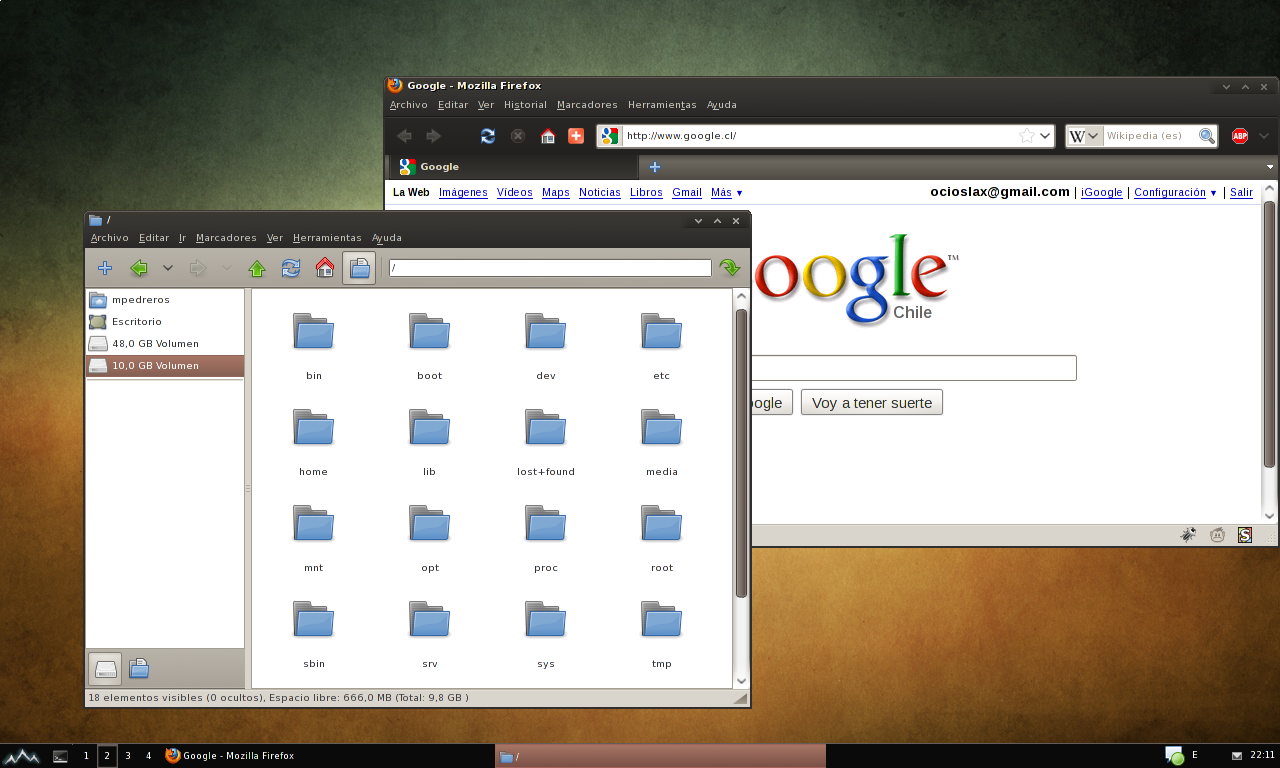Open back history dropdown in file manager
1280x768 pixels.
(168, 268)
